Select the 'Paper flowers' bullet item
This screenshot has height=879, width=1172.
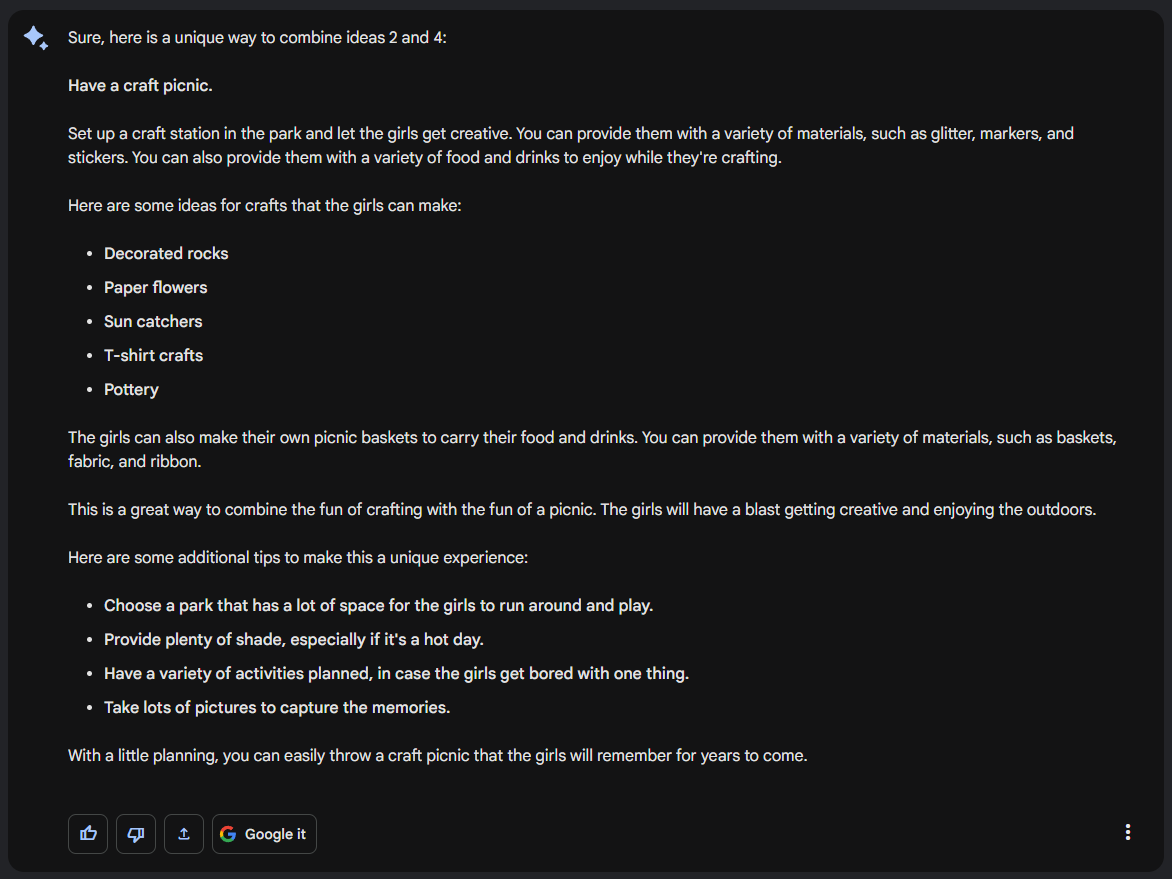coord(156,288)
